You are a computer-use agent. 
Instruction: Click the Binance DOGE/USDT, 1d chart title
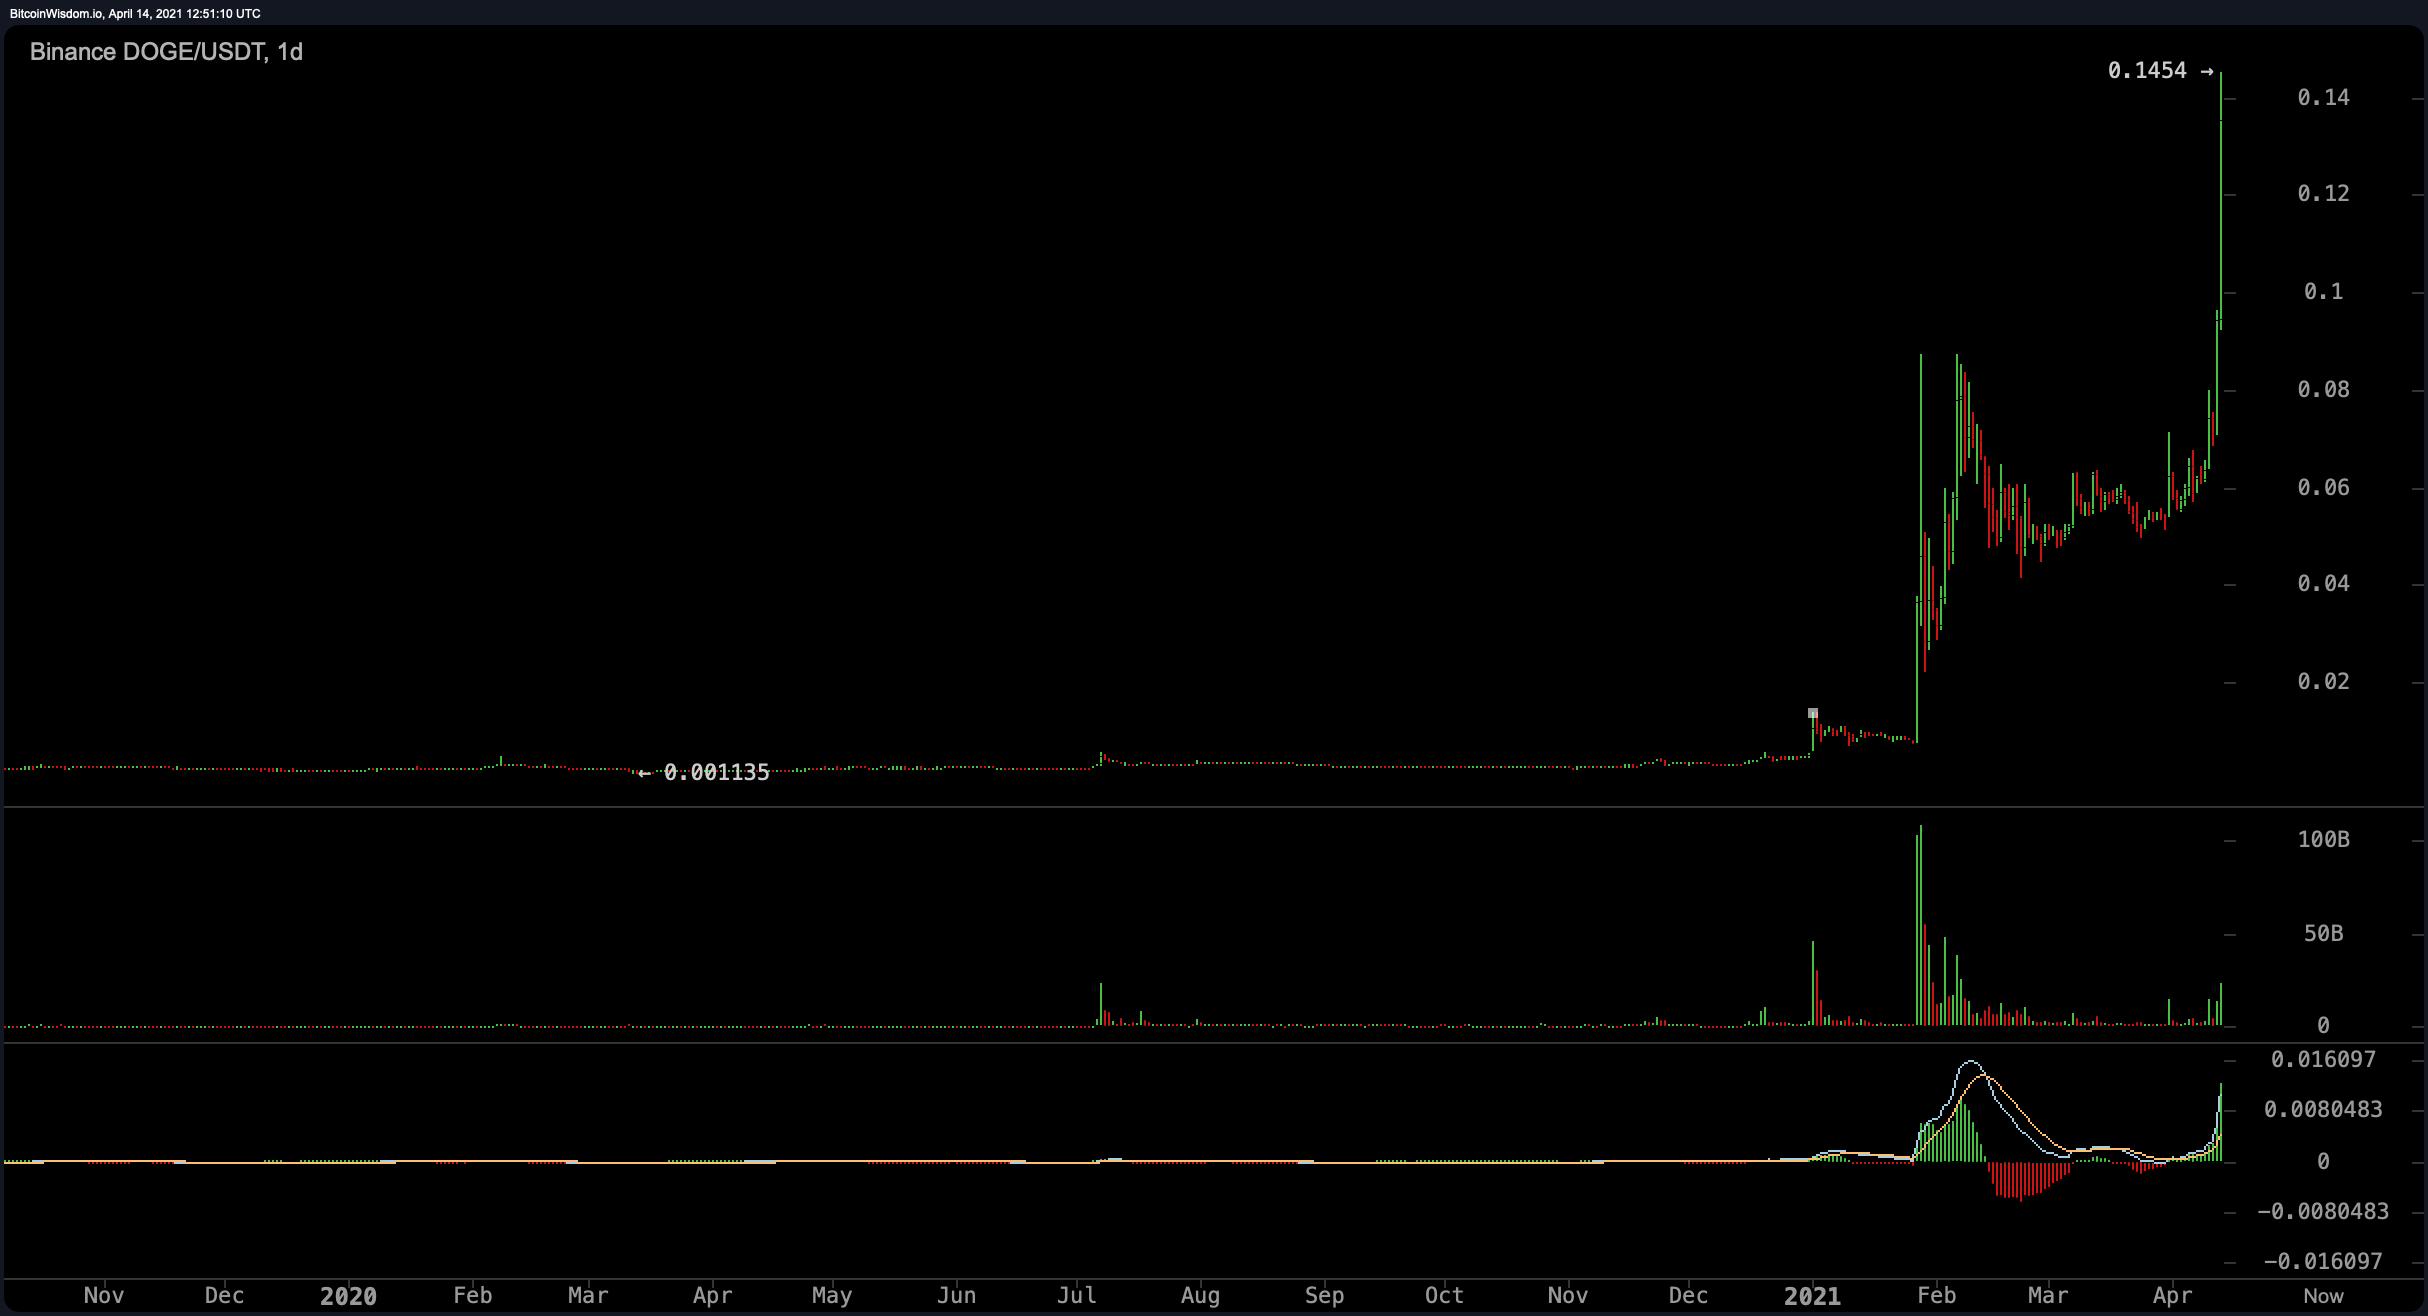(x=166, y=52)
